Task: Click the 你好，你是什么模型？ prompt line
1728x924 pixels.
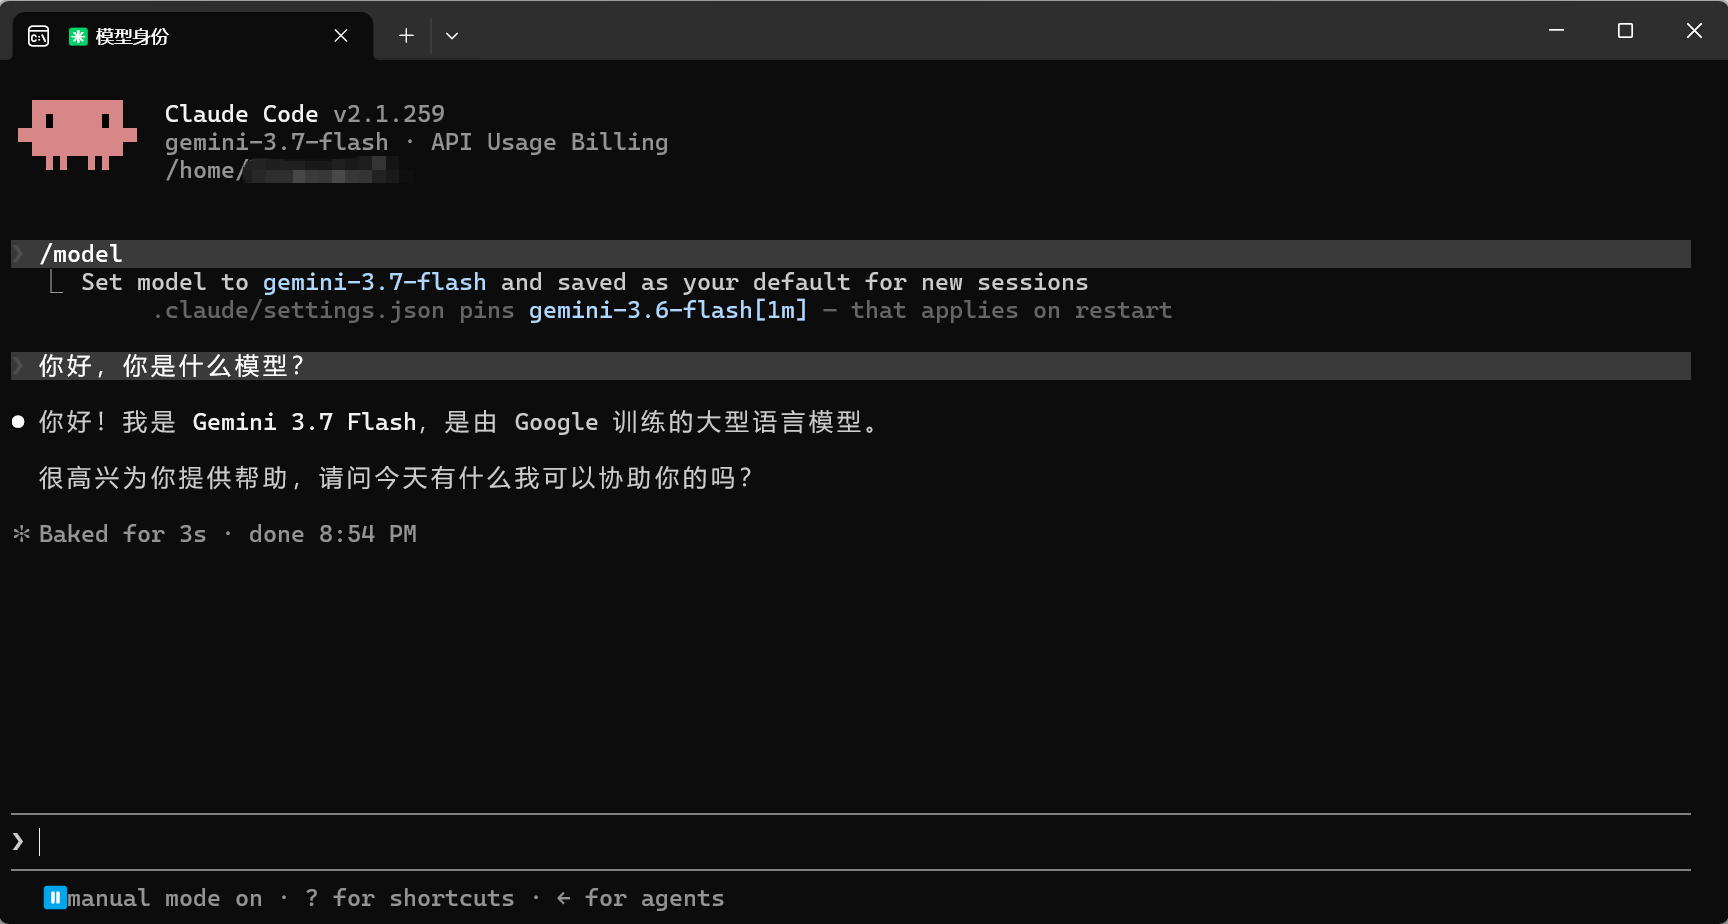Action: pyautogui.click(x=851, y=366)
